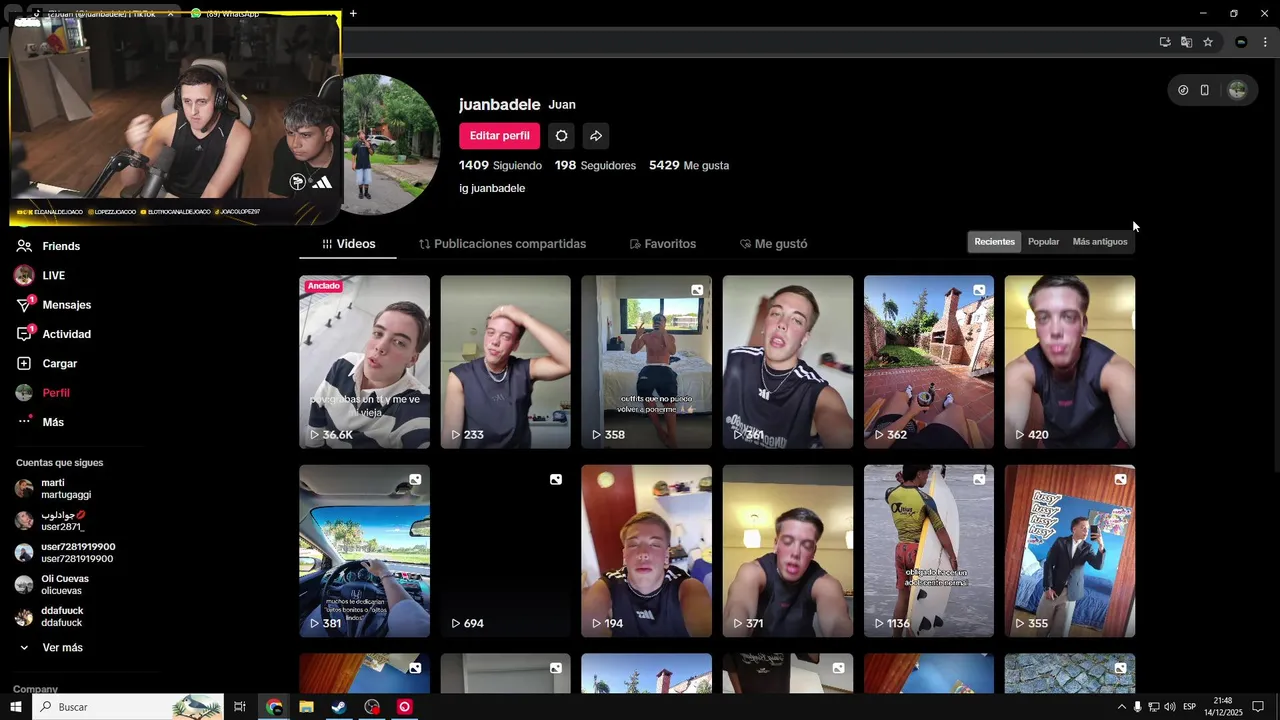Click the volume speaker tray icon
This screenshot has height=720, width=1280.
click(1169, 707)
